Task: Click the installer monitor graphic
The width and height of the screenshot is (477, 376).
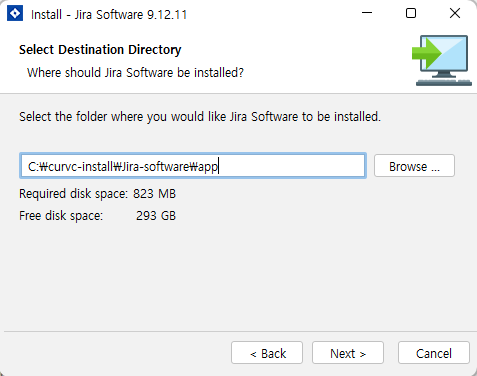Action: pyautogui.click(x=443, y=60)
